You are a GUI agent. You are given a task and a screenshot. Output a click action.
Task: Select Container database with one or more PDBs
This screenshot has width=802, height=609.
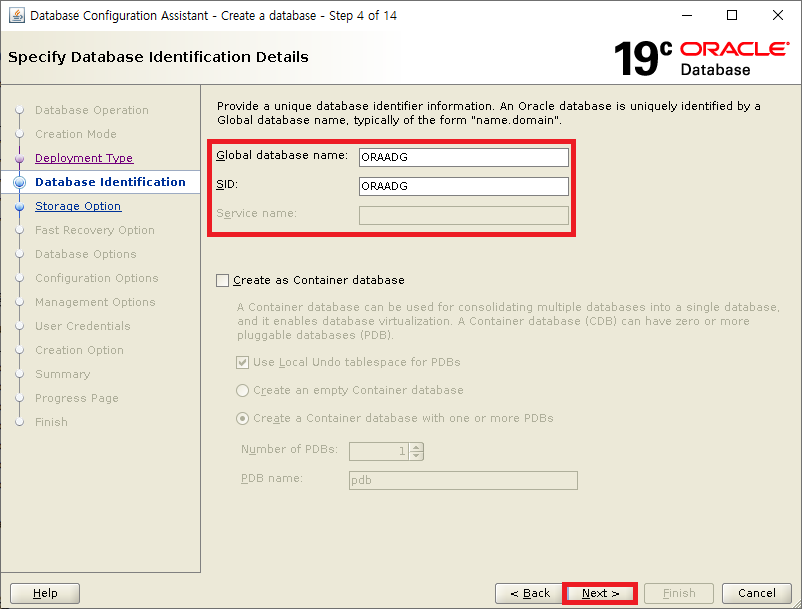point(242,419)
